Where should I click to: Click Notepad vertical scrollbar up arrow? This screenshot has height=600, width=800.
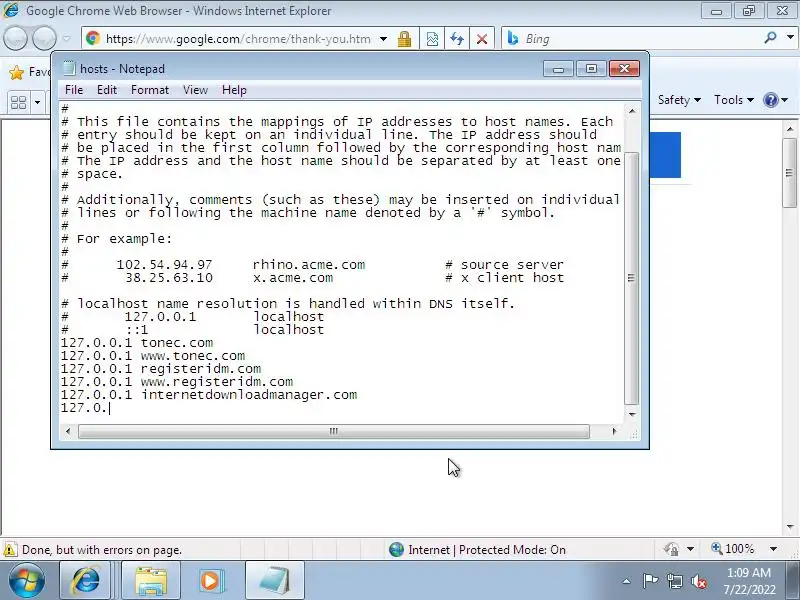tap(632, 111)
